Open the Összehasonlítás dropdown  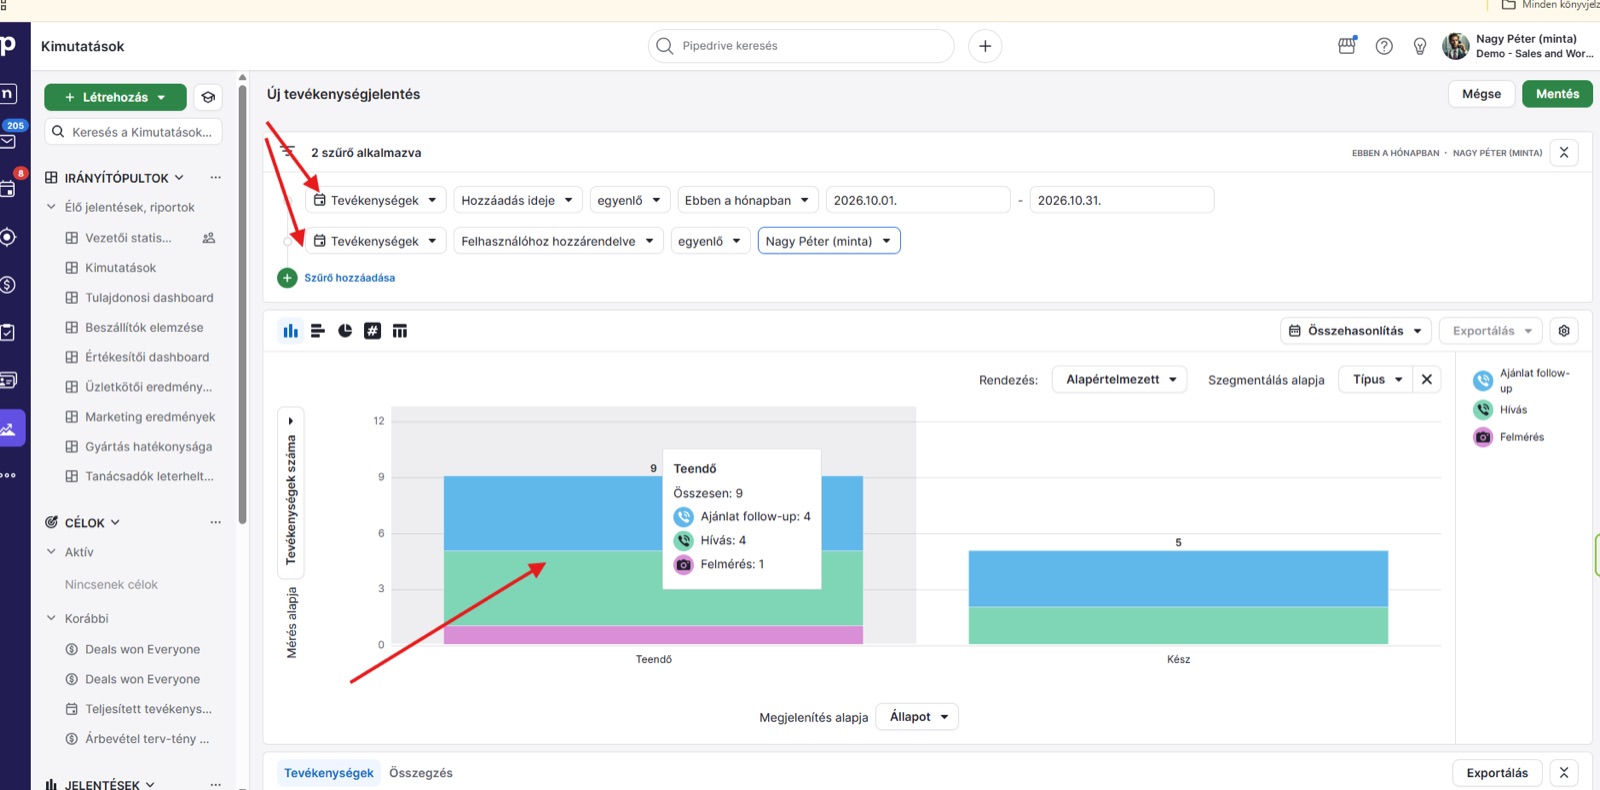[1356, 331]
